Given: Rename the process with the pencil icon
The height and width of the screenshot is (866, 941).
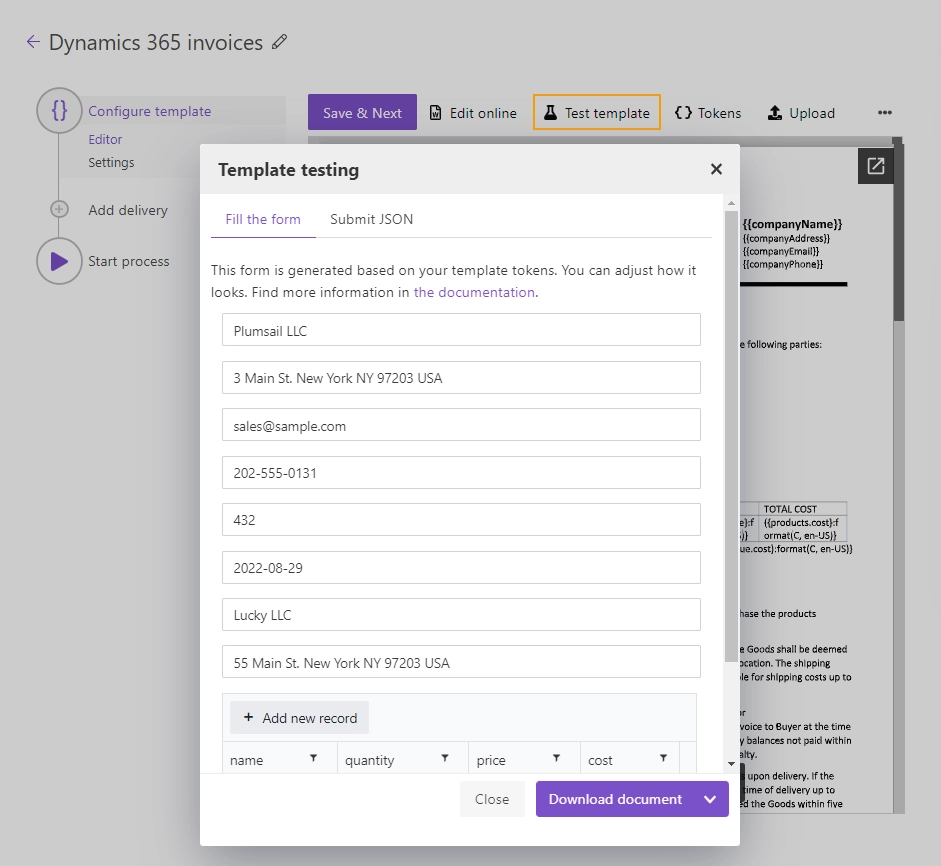Looking at the screenshot, I should pos(279,41).
